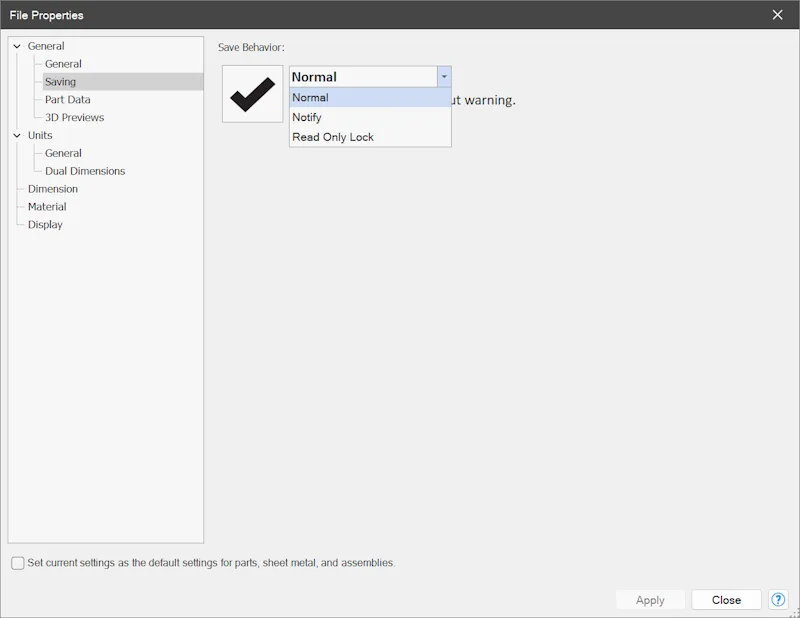The image size is (800, 618).
Task: Click the Apply button
Action: pyautogui.click(x=650, y=600)
